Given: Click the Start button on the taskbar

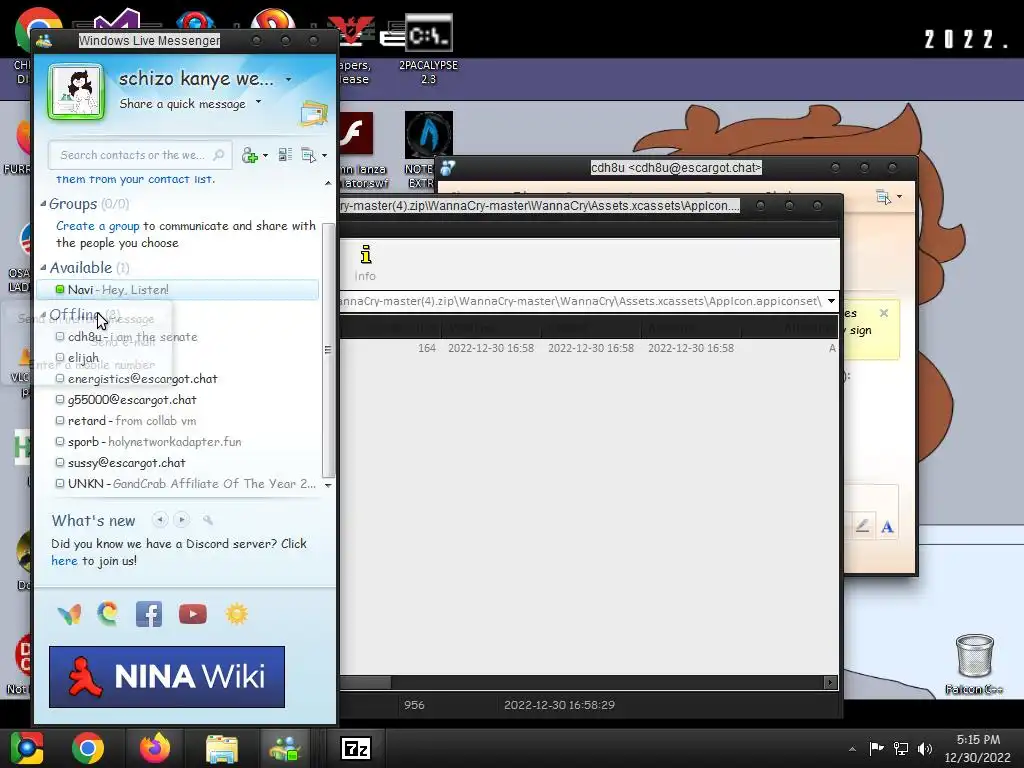Looking at the screenshot, I should pyautogui.click(x=27, y=748).
